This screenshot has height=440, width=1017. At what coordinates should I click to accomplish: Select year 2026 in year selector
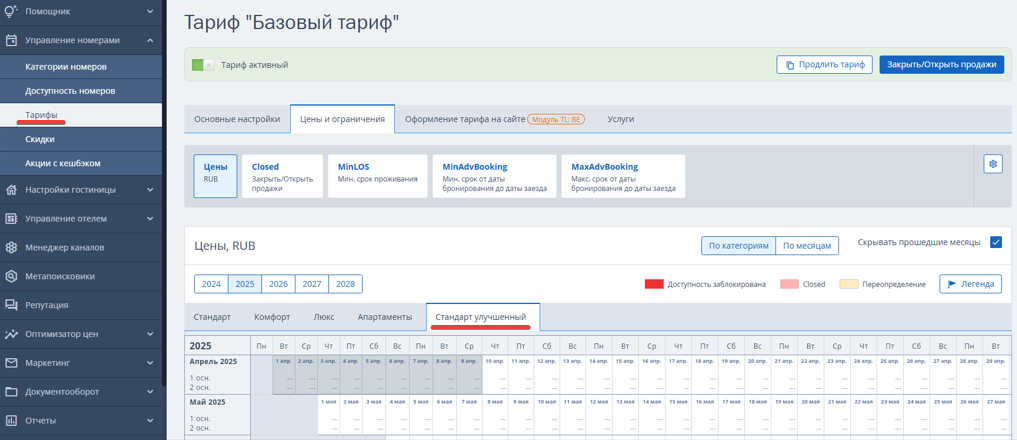(x=278, y=284)
